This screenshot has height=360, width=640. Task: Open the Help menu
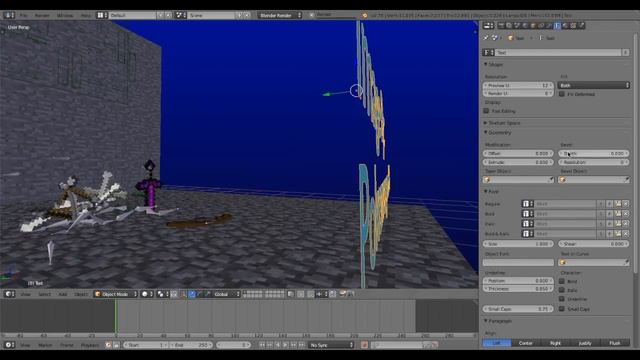pyautogui.click(x=86, y=16)
